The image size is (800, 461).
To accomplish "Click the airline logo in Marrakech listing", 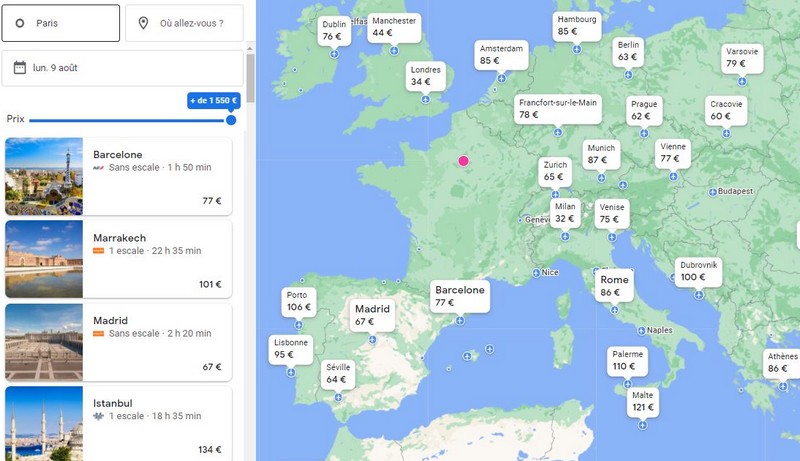I will (98, 251).
